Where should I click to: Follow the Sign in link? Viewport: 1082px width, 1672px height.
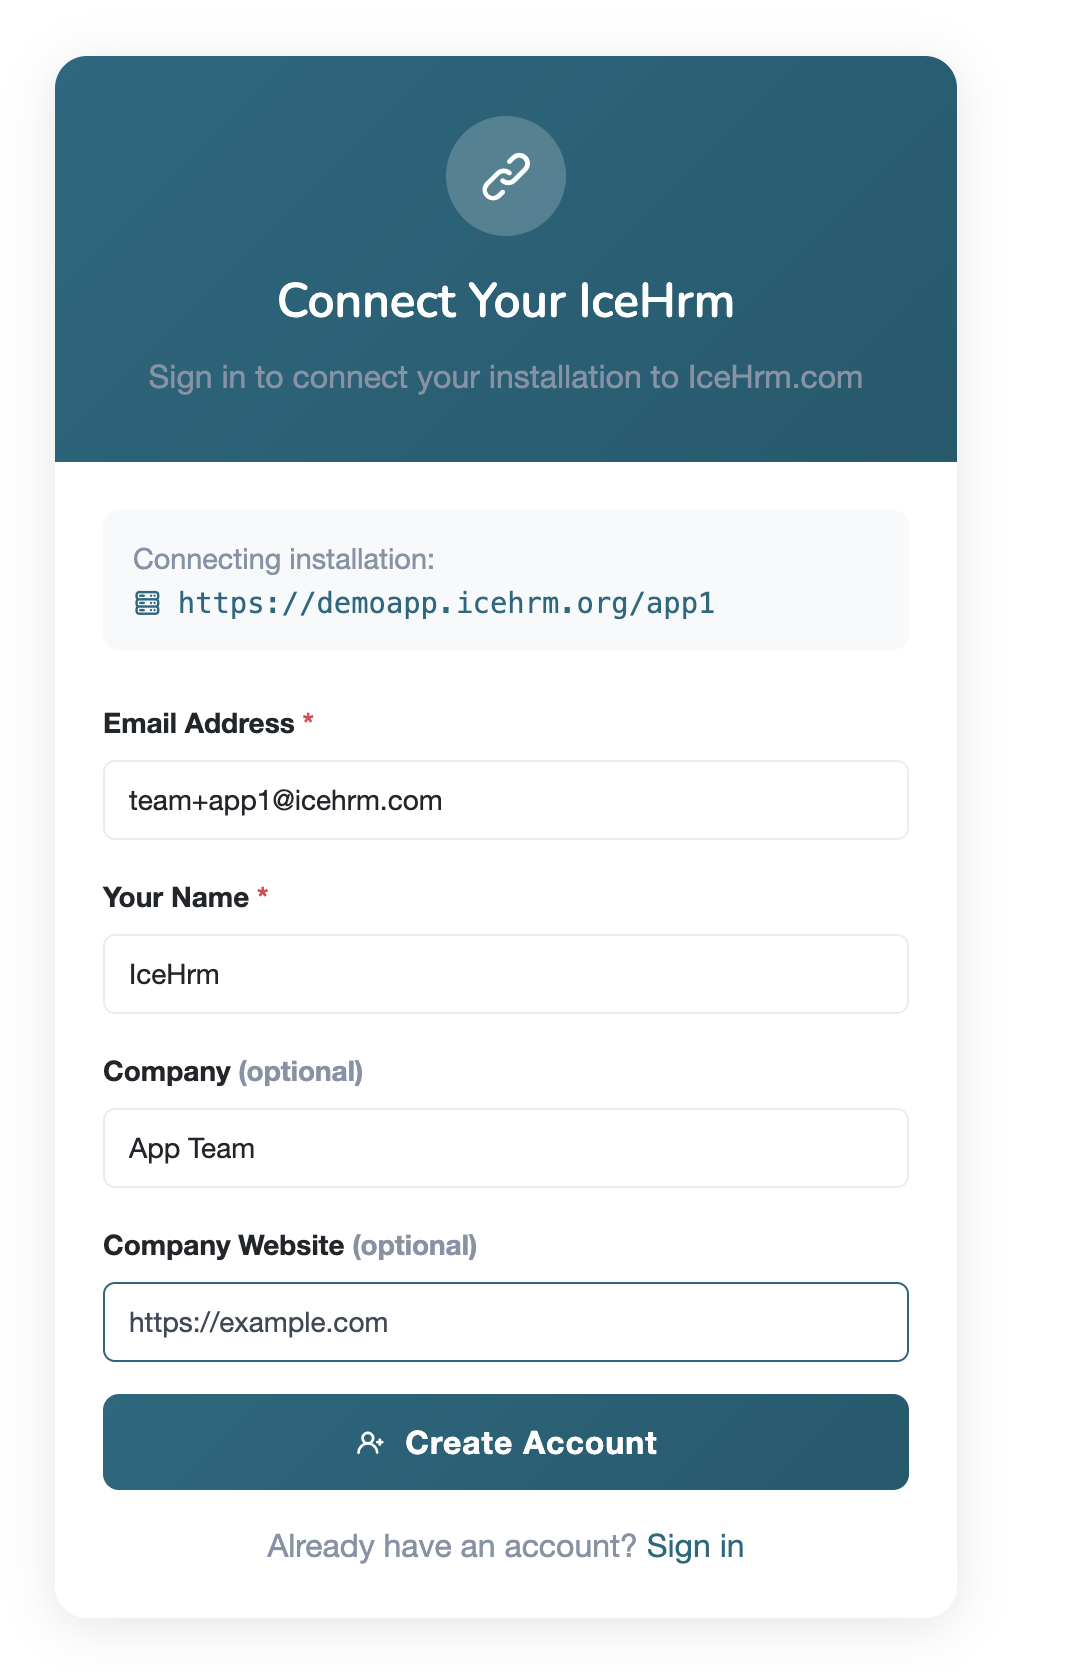click(x=695, y=1546)
